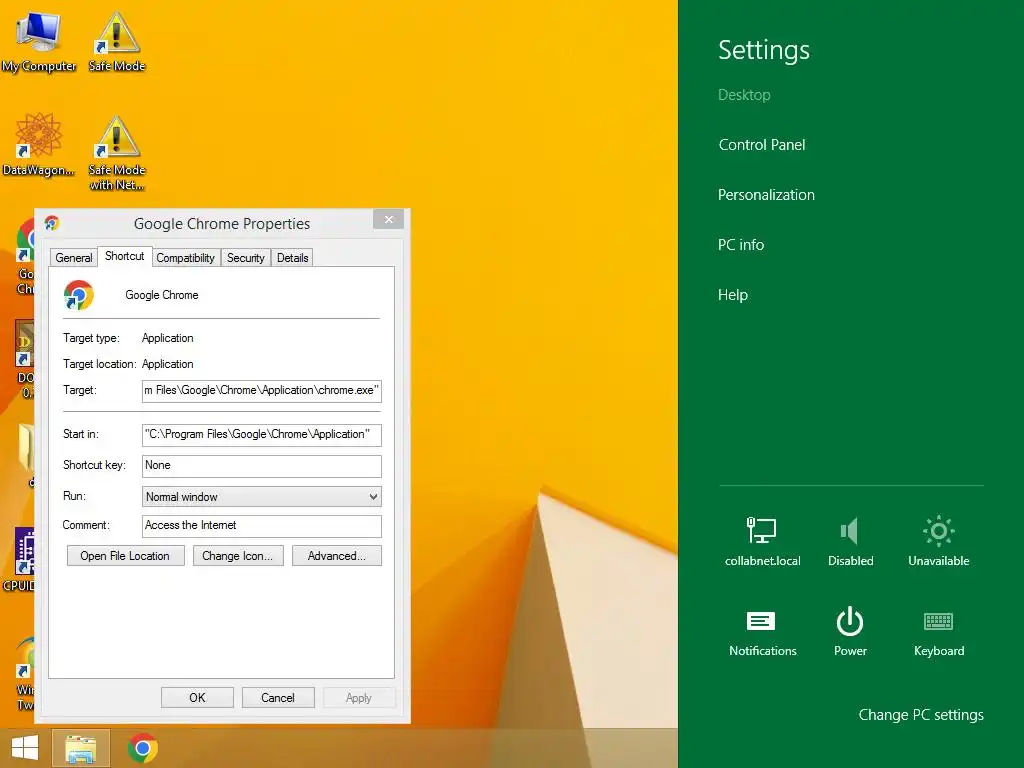This screenshot has width=1024, height=768.
Task: Select the Shortcut tab
Action: click(125, 256)
